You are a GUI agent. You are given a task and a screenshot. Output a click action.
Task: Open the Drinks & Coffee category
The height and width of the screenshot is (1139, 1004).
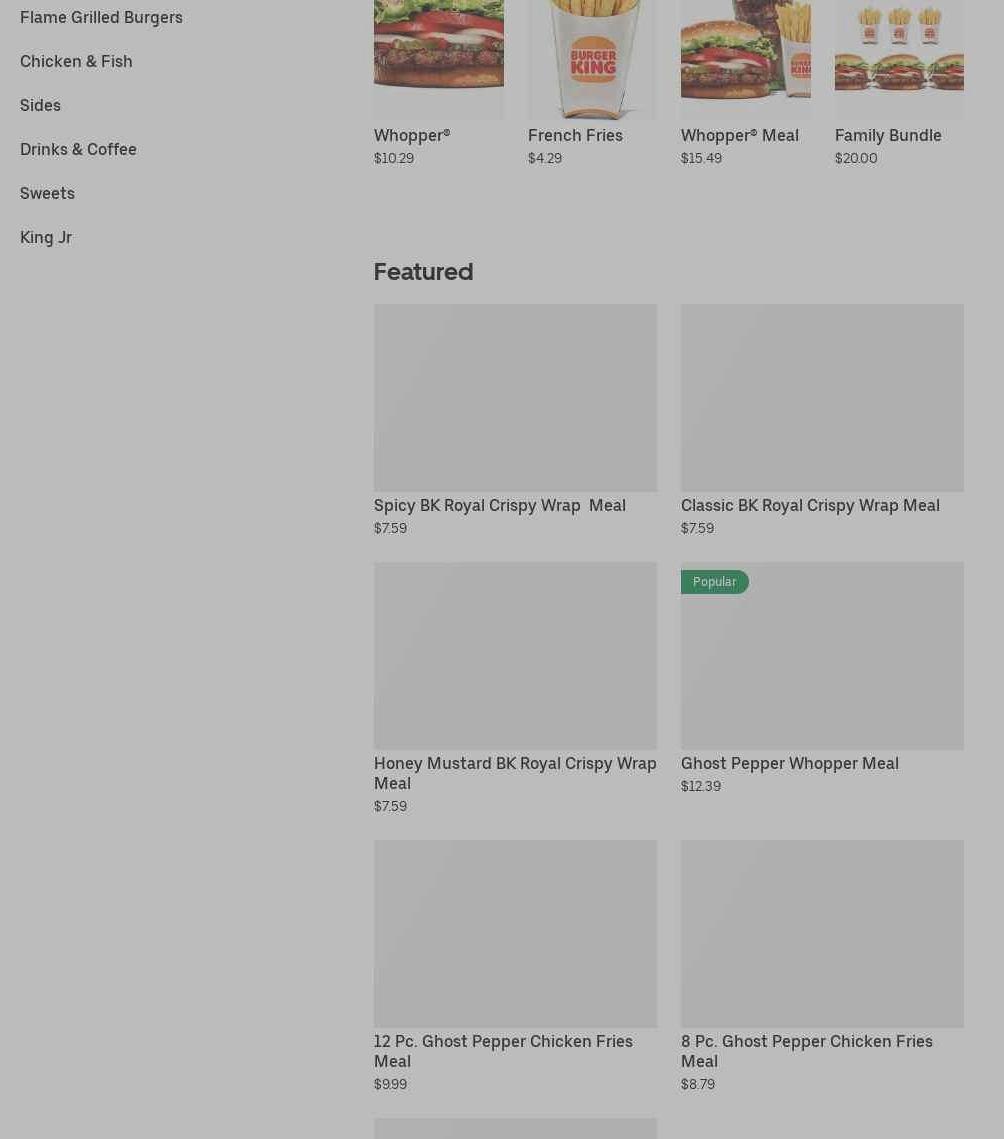(78, 149)
